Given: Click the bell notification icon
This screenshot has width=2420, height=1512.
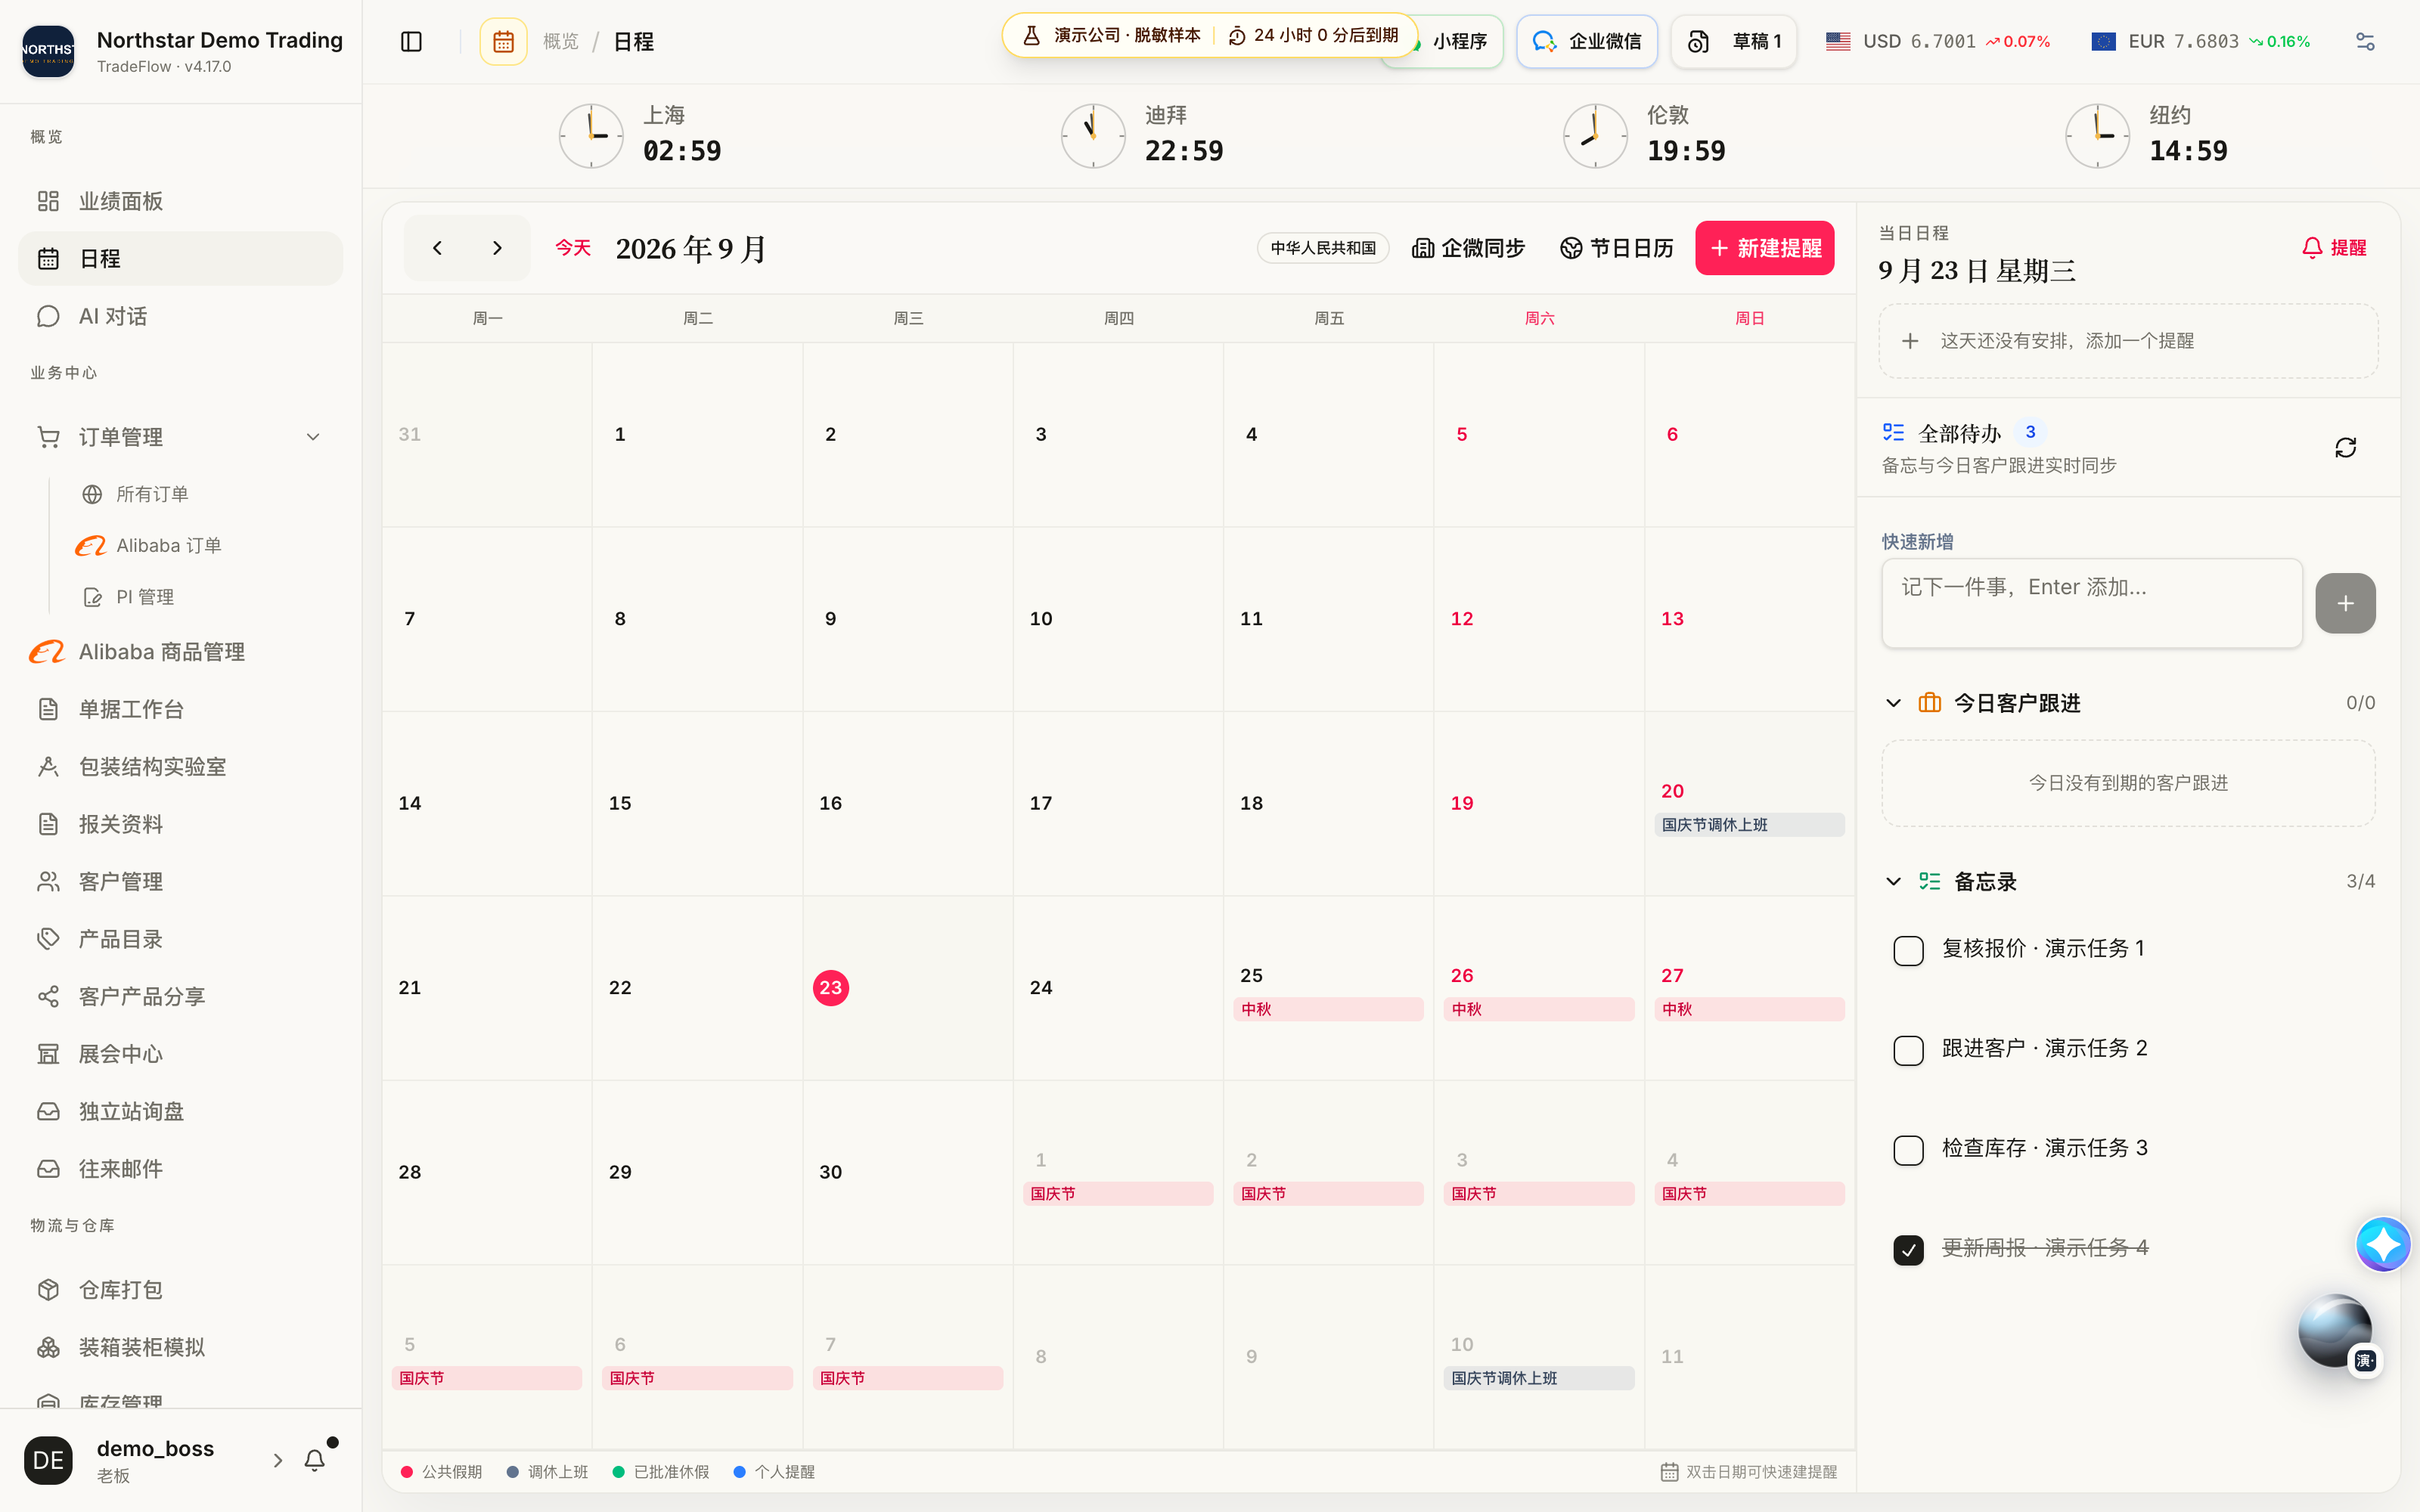Looking at the screenshot, I should point(315,1460).
